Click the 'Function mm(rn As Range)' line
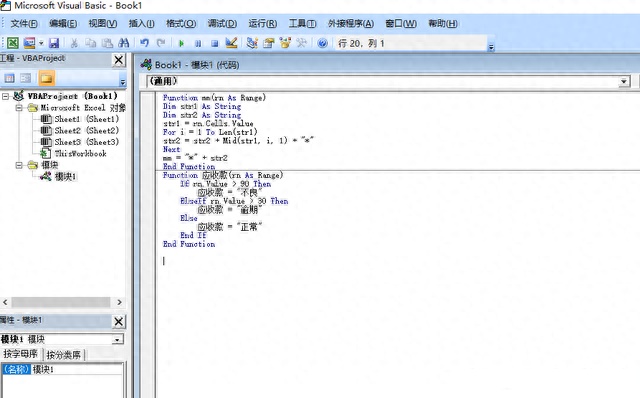Viewport: 640px width, 398px height. click(214, 98)
